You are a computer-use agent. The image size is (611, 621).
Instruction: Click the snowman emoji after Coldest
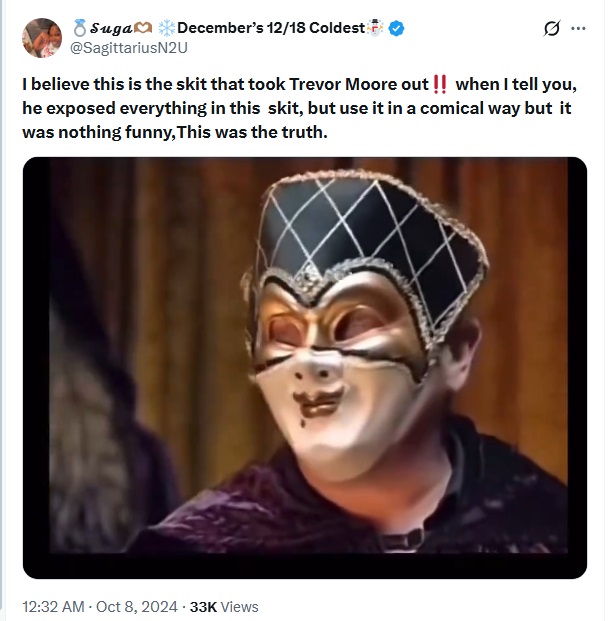pos(377,28)
